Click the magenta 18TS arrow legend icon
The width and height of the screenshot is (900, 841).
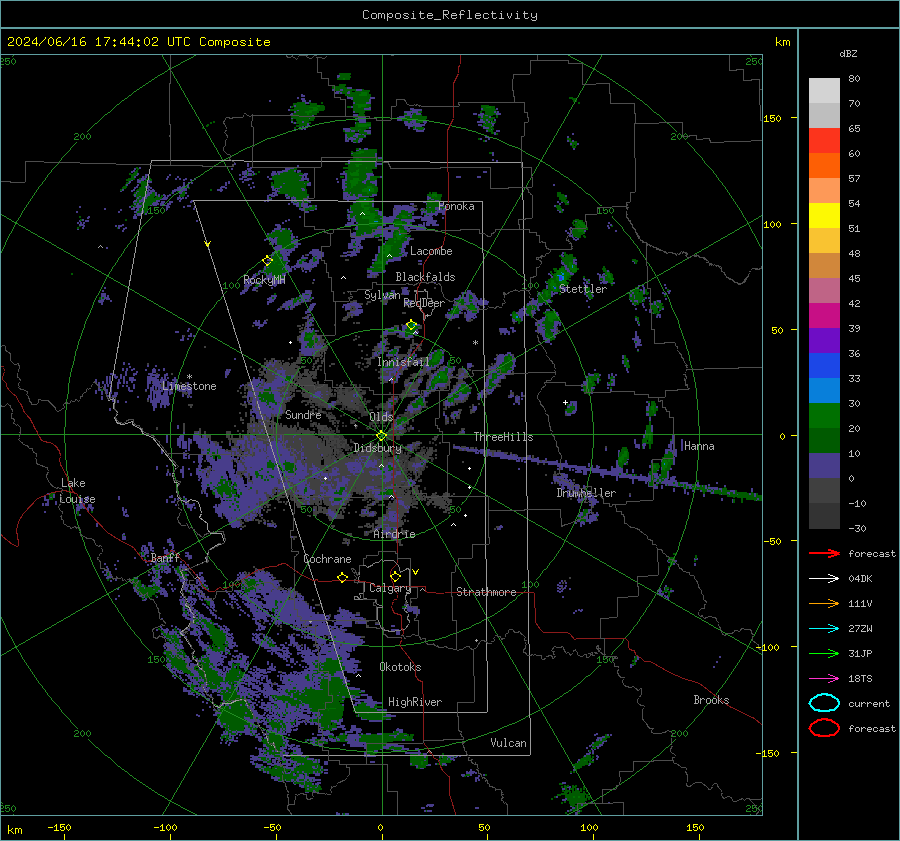point(824,679)
